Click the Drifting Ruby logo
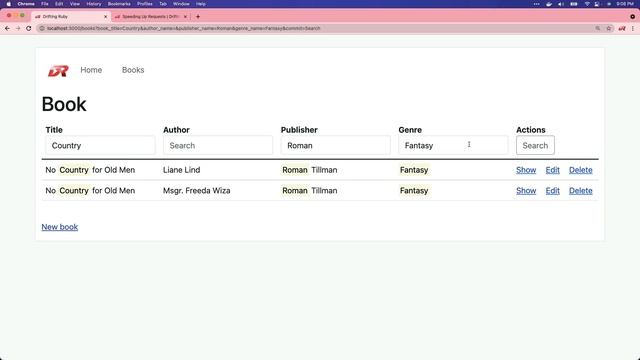This screenshot has height=360, width=640. tap(58, 71)
